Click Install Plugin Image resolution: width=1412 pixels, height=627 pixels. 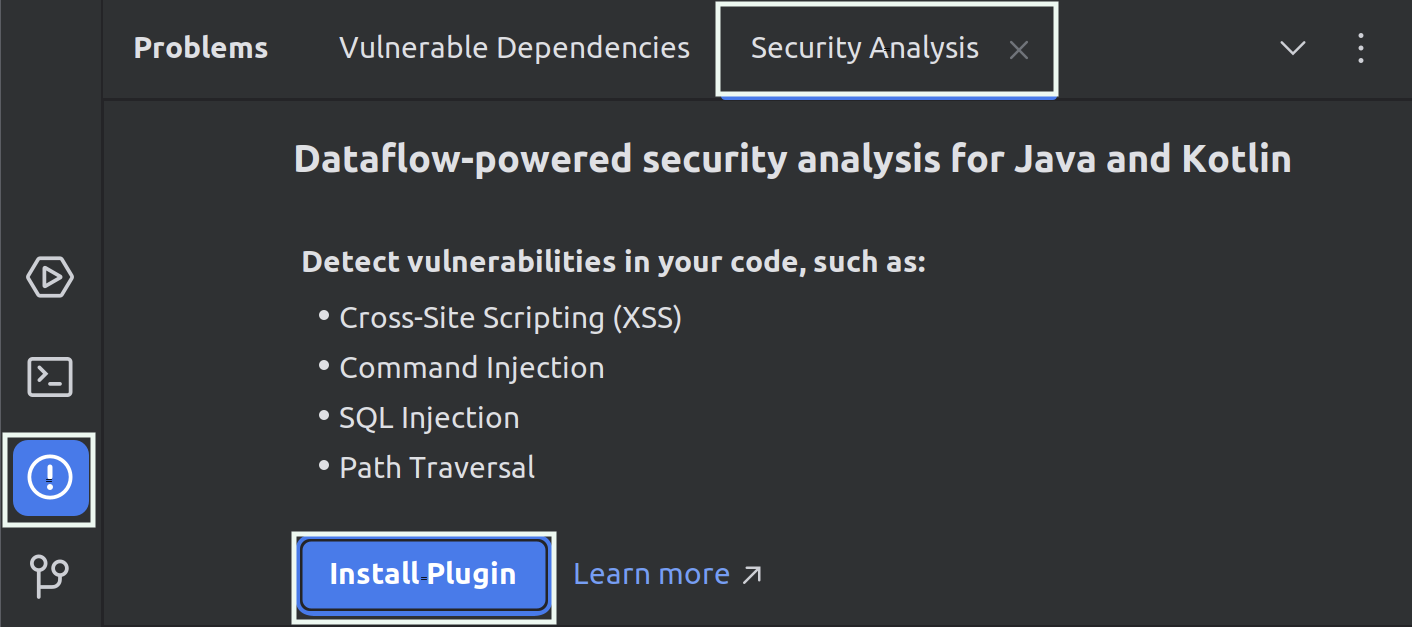pos(423,574)
